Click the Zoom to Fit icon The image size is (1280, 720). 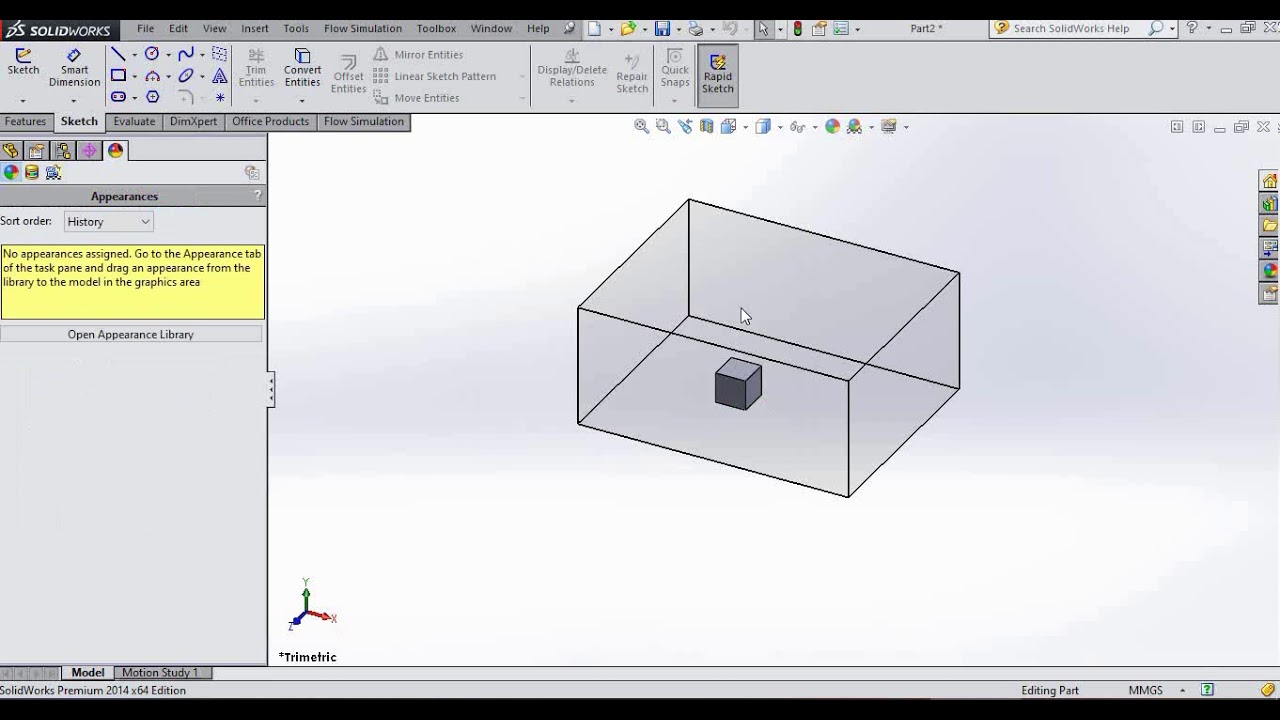click(641, 126)
